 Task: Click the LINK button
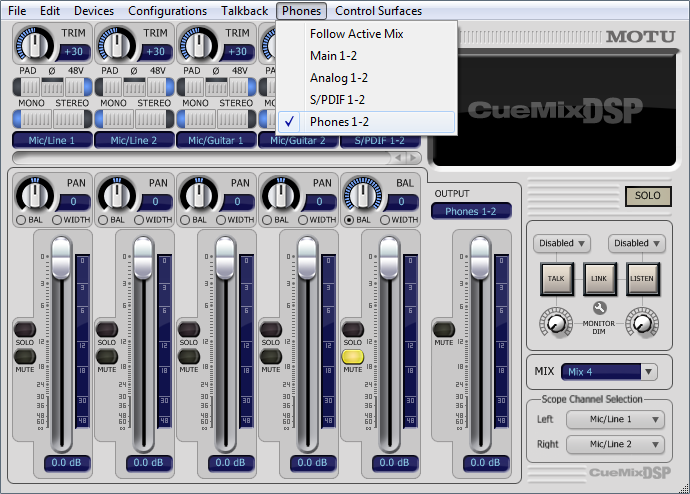point(599,279)
